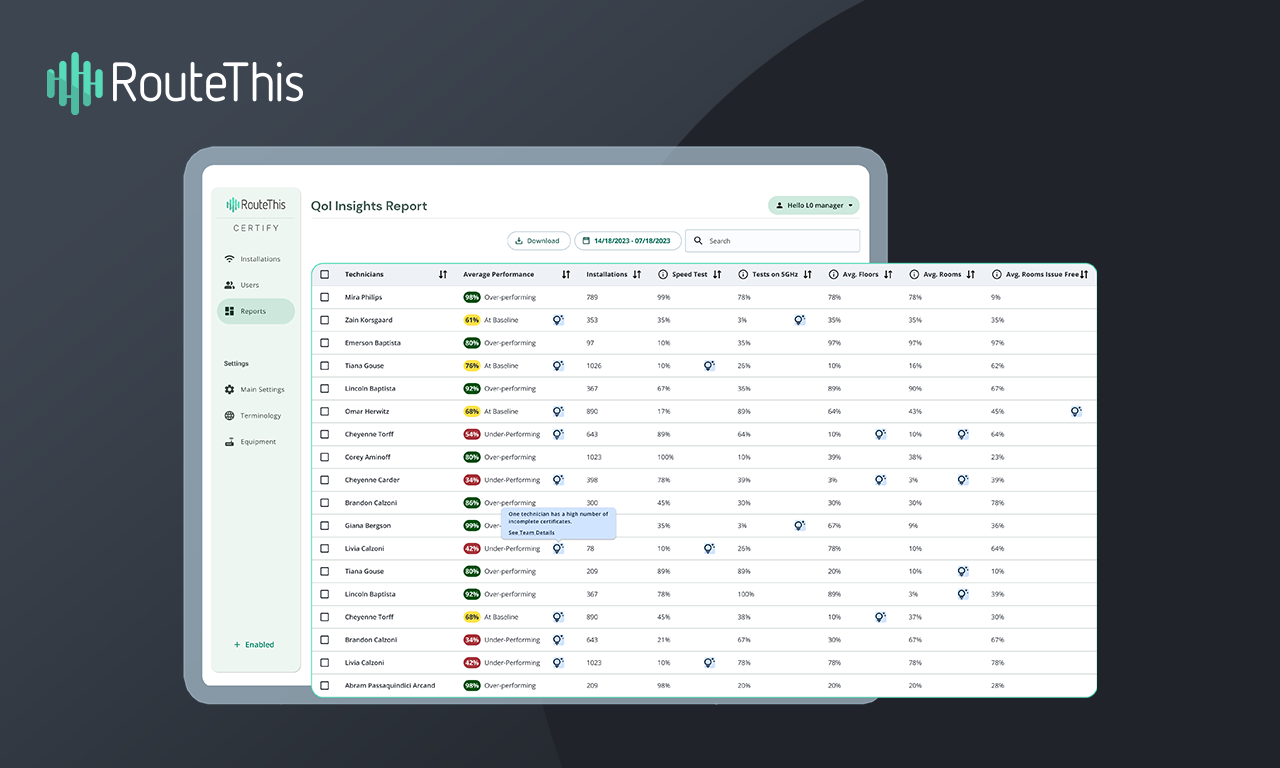The height and width of the screenshot is (768, 1280).
Task: Follow the See Team Details link
Action: click(x=531, y=533)
